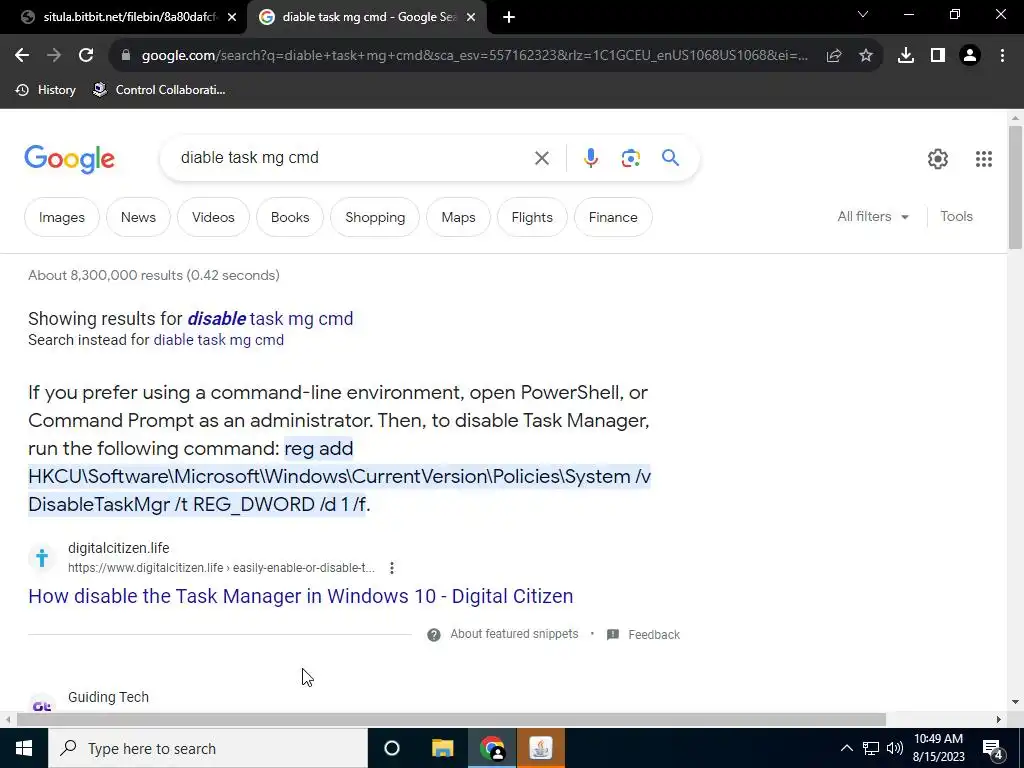Click 'About 8,300,000 results' text
Screen dimensions: 1024x768
[153, 276]
